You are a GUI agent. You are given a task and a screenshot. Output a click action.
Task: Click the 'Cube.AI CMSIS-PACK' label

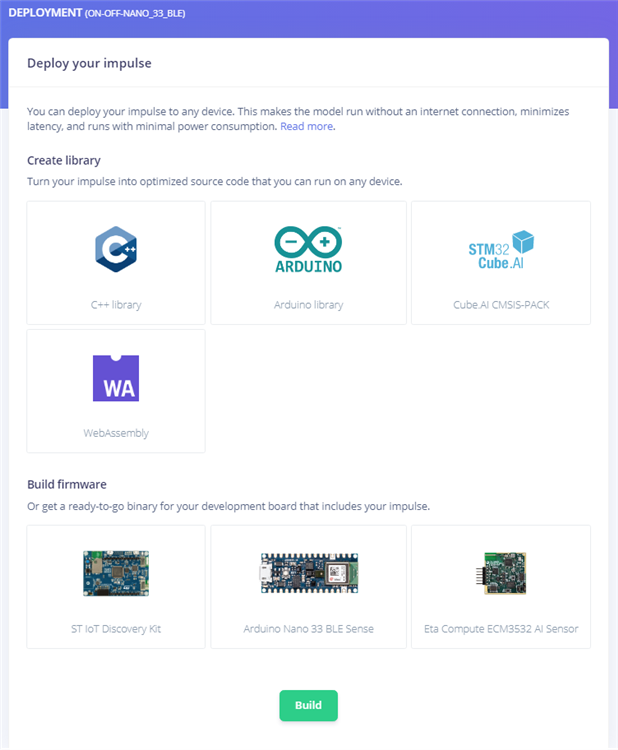[x=501, y=305]
